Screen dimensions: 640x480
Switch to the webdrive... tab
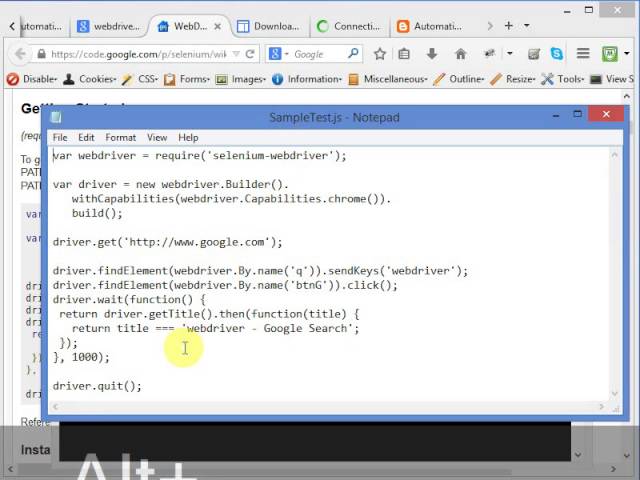[109, 27]
